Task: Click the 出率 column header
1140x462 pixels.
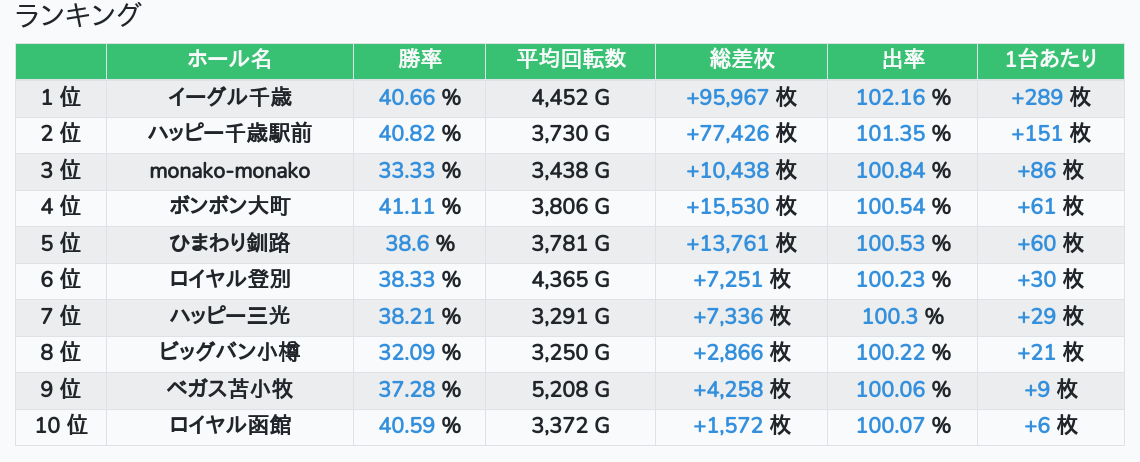Action: coord(902,60)
